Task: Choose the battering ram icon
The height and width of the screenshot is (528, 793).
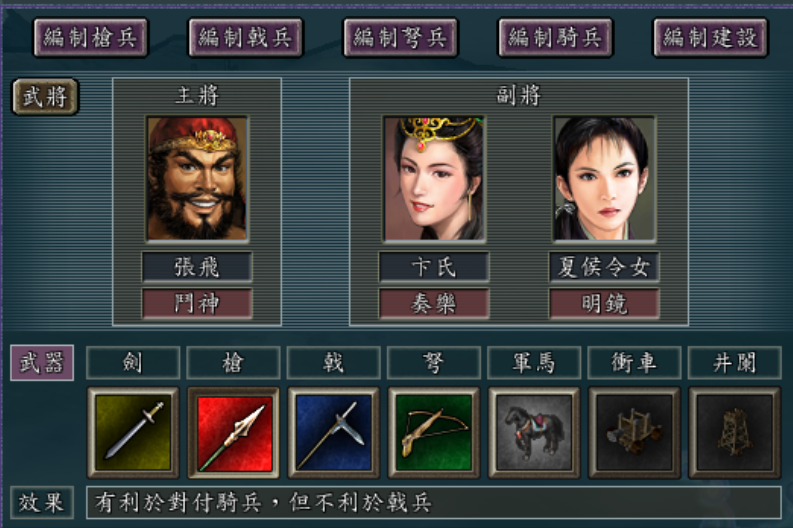Action: coord(634,433)
